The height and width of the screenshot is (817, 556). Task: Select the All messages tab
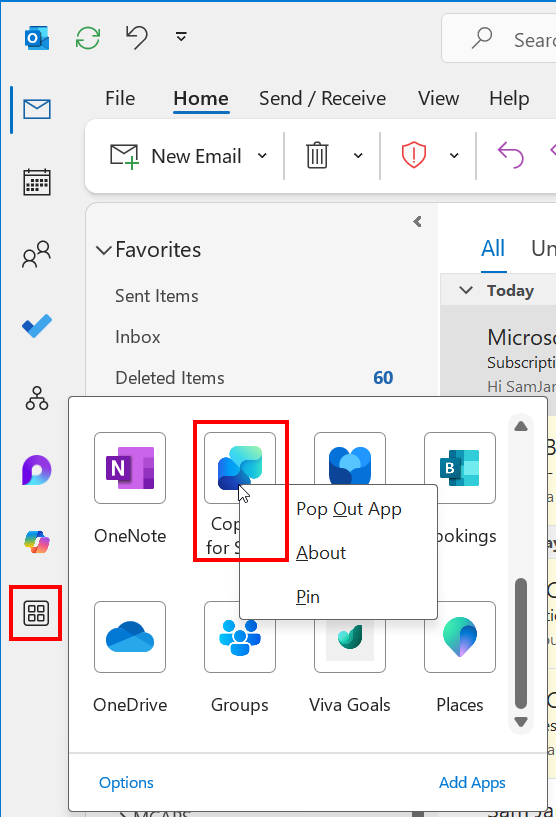(492, 249)
